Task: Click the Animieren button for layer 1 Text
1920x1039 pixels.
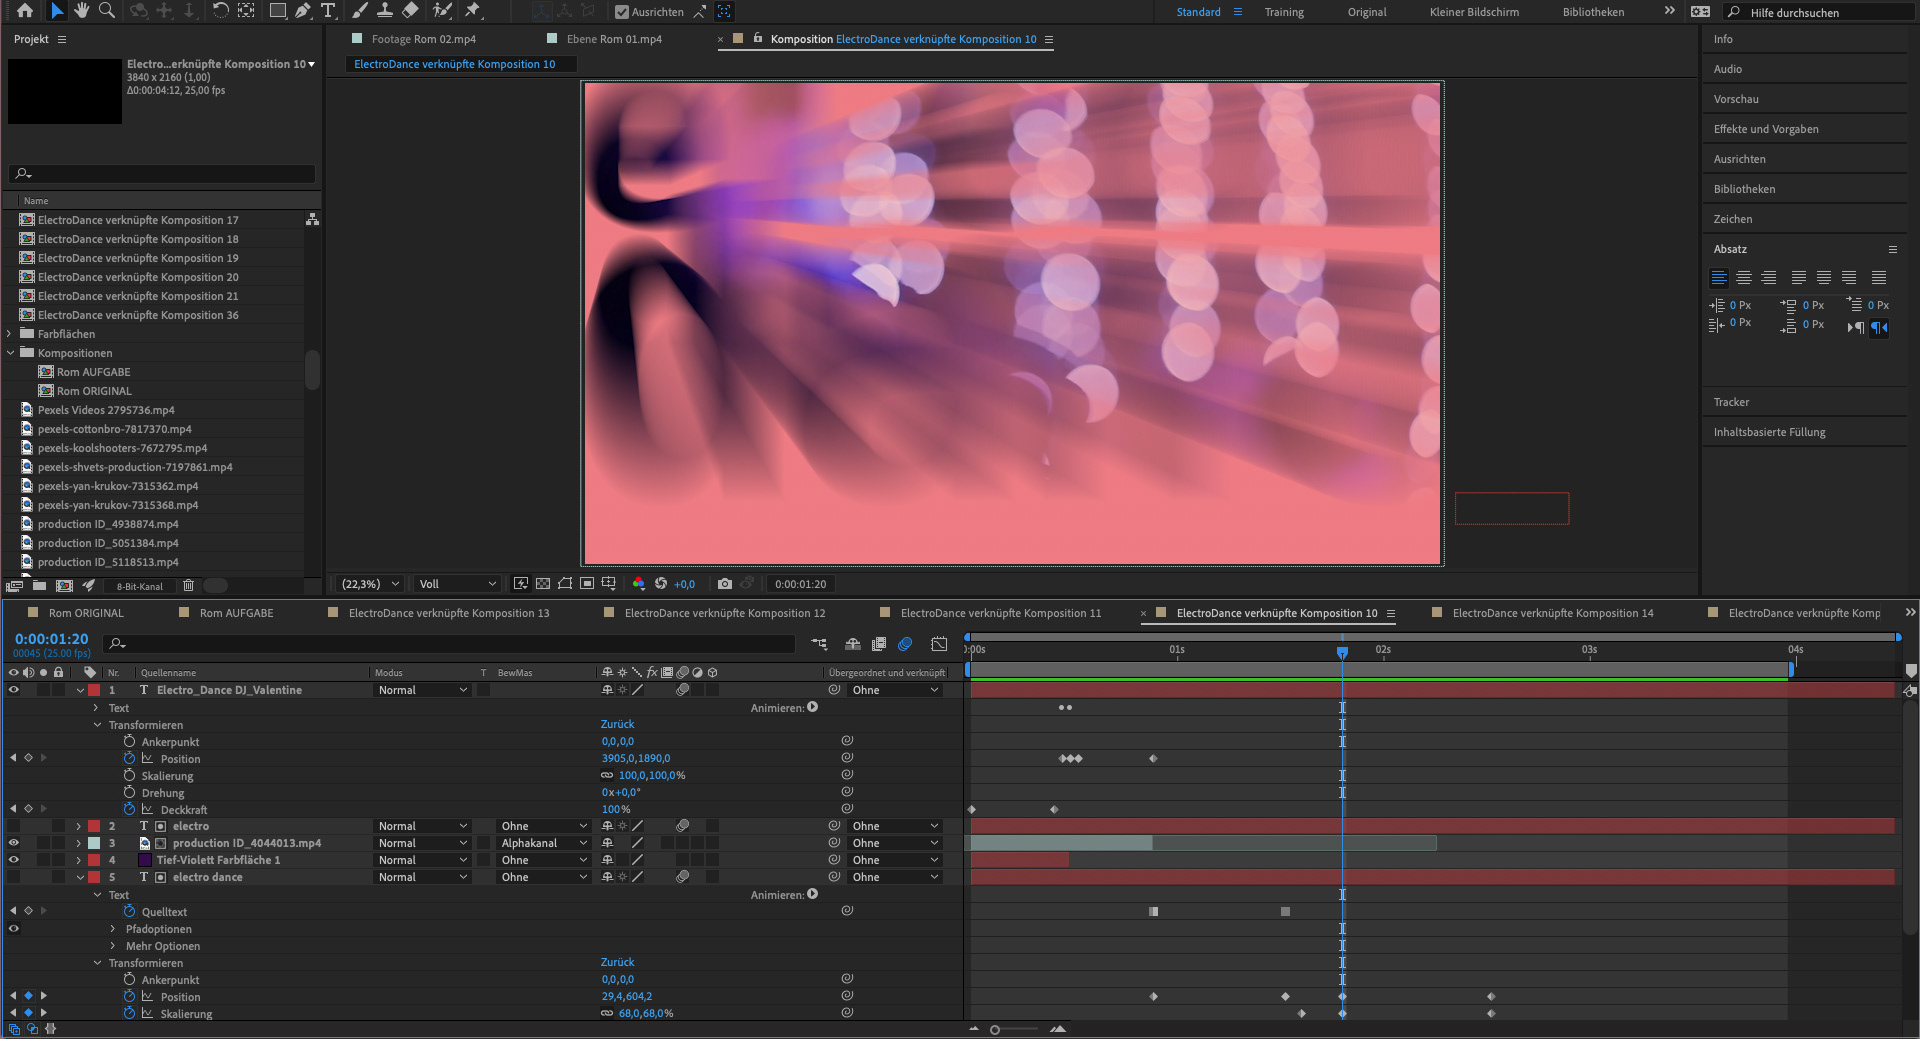Action: 813,707
